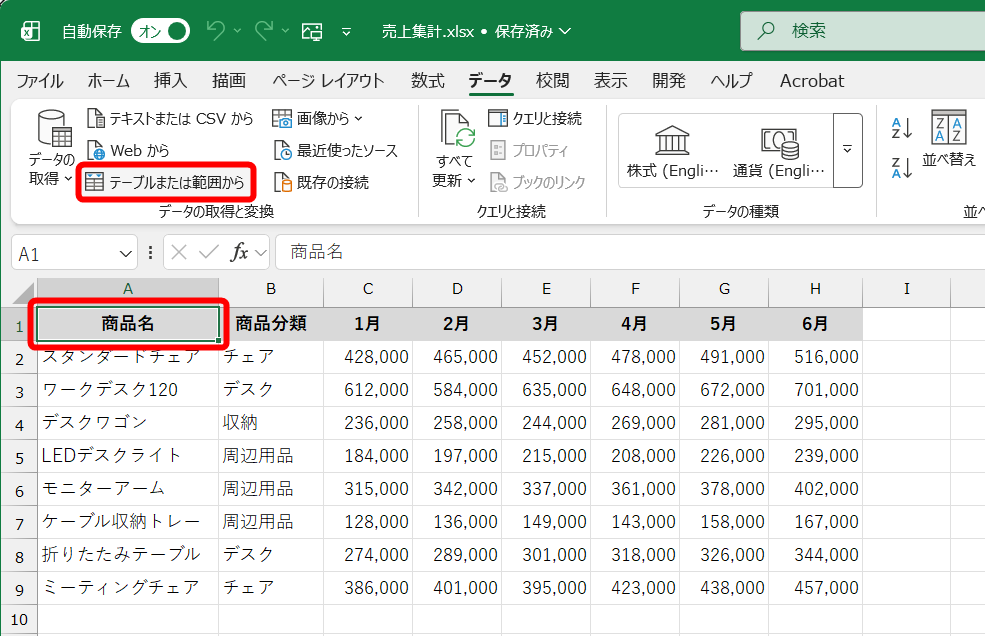
Task: Click the 6月 header cell
Action: (x=815, y=324)
